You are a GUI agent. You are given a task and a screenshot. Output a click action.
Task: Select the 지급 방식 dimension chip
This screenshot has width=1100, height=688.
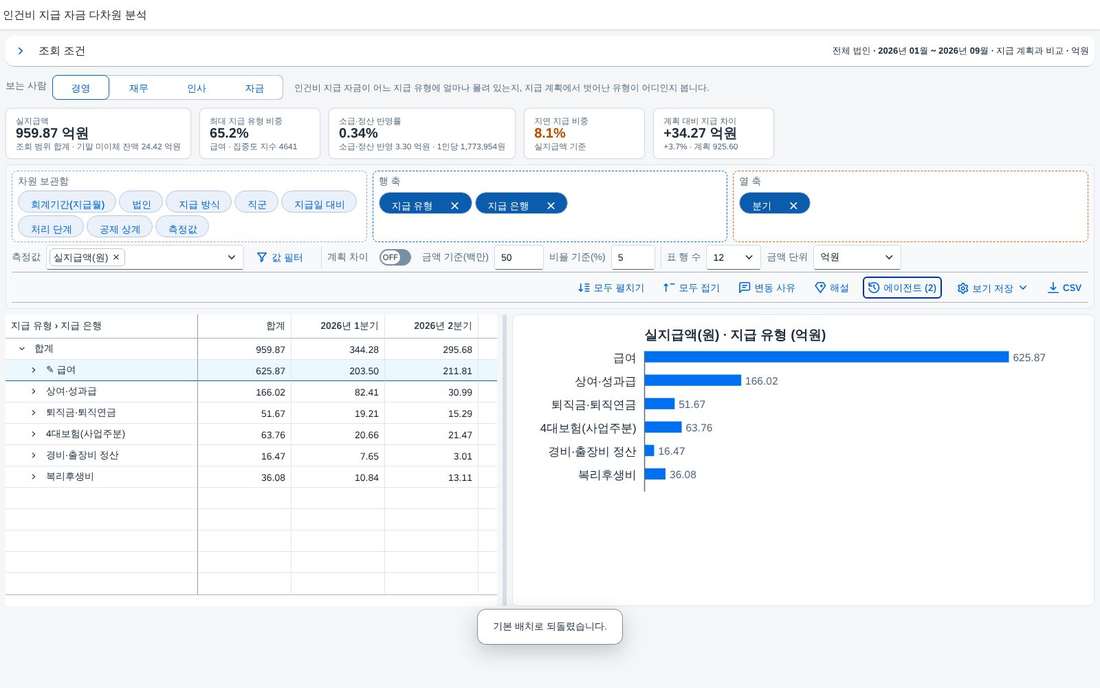199,204
